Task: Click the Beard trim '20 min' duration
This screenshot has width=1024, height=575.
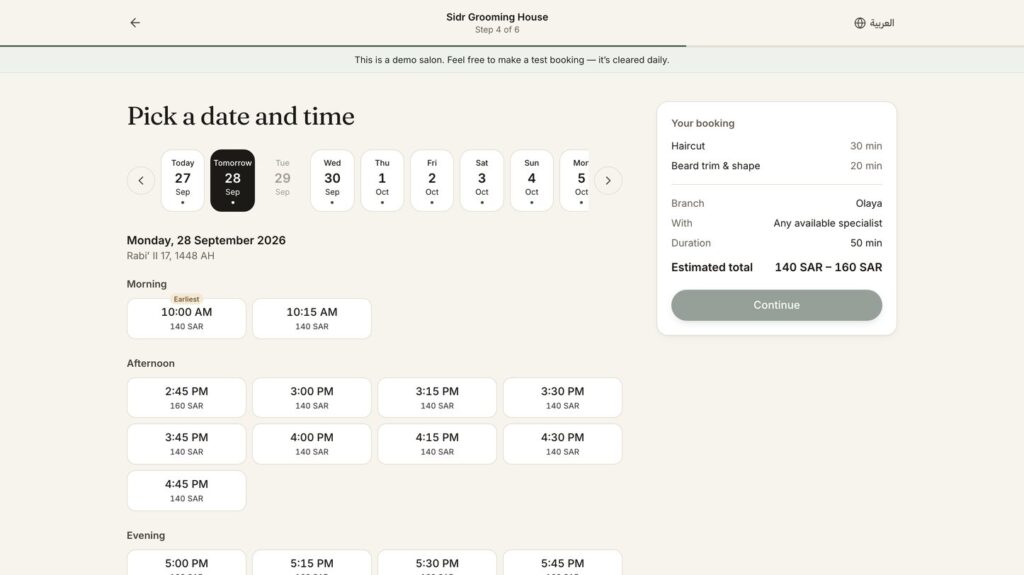Action: (x=866, y=166)
